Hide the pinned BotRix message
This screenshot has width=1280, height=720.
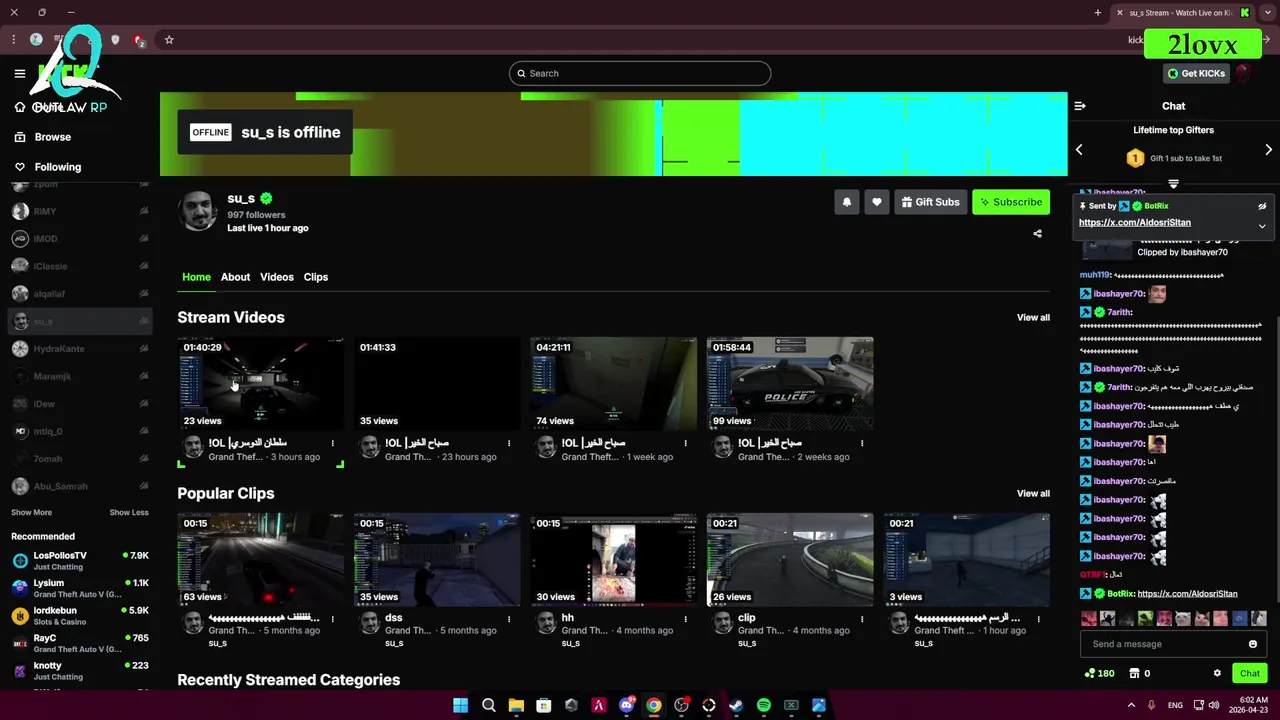(x=1262, y=206)
